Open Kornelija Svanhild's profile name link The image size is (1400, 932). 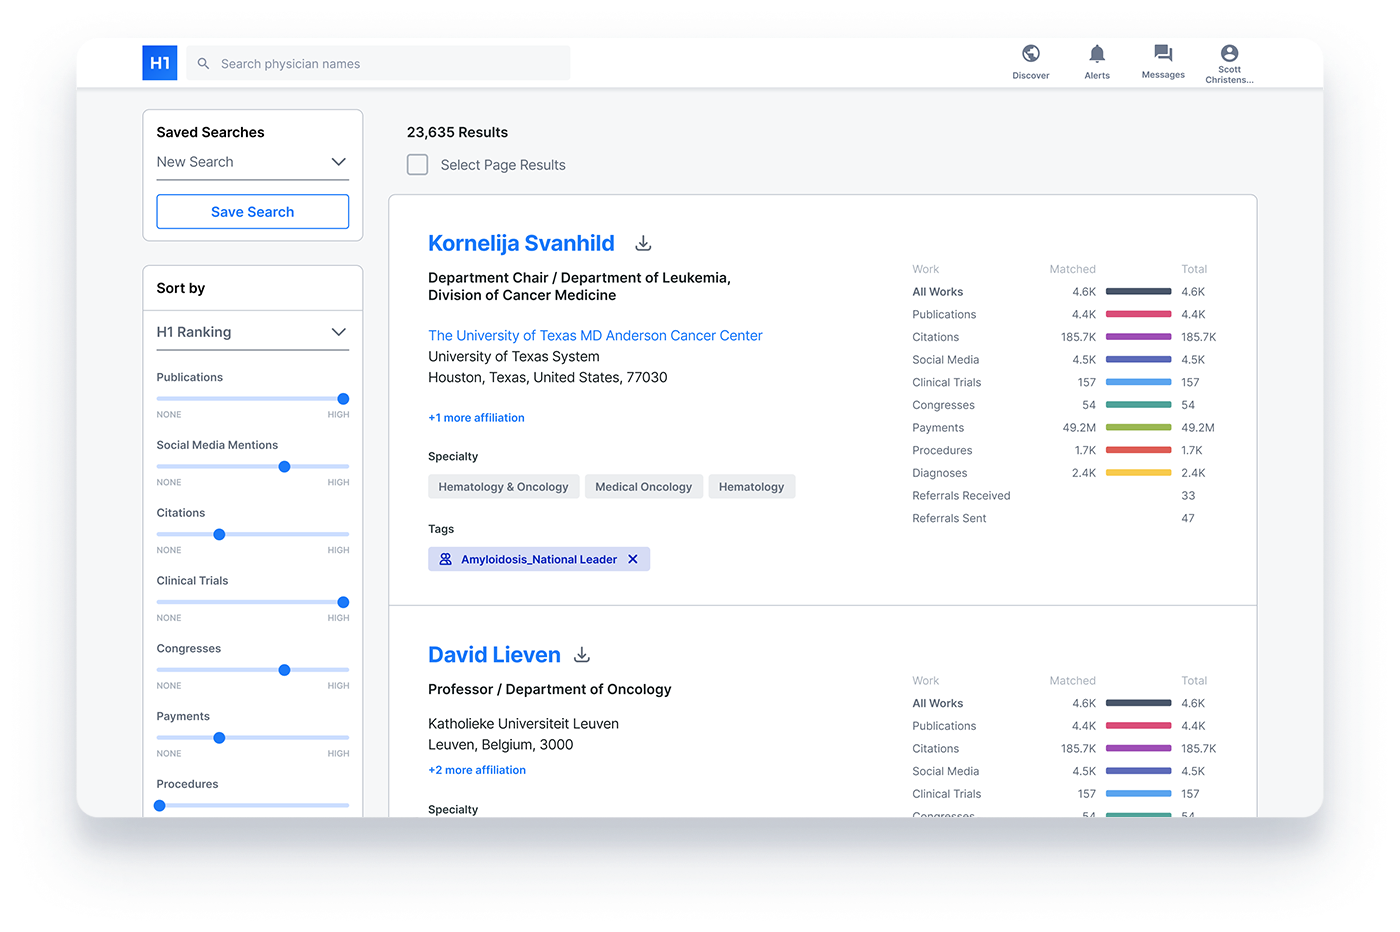click(521, 243)
